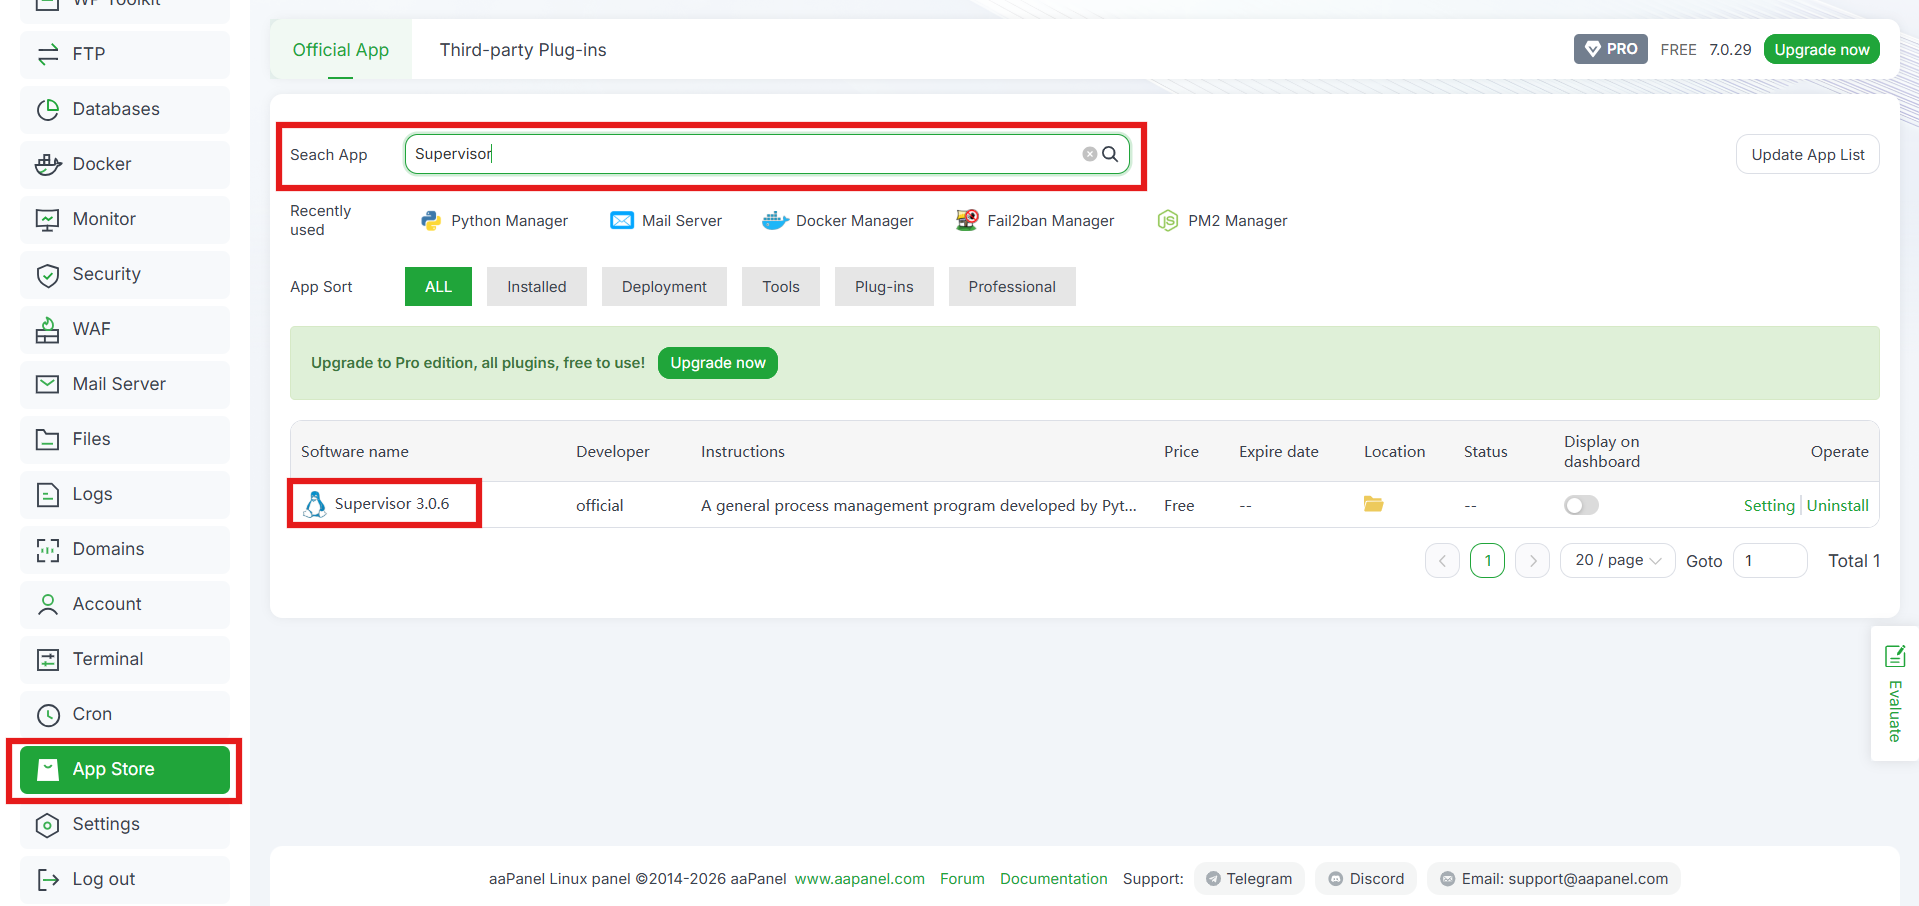Toggle Supervisor display on dashboard switch
1919x906 pixels.
tap(1581, 505)
